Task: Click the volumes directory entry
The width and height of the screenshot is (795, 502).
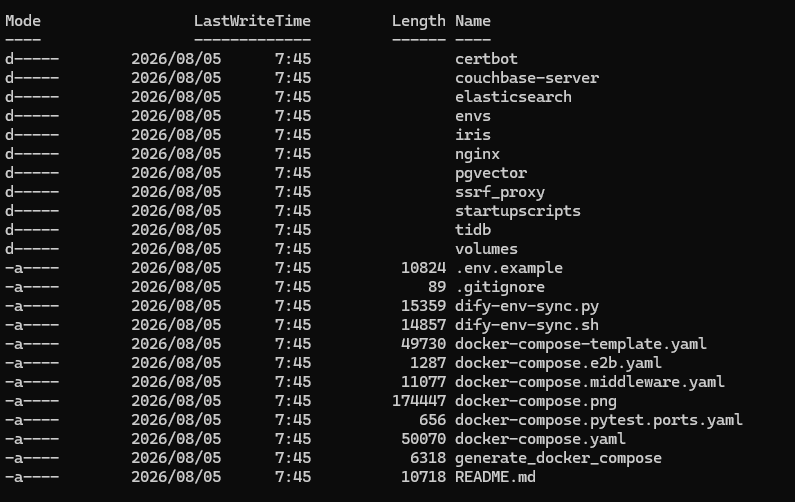Action: [486, 249]
